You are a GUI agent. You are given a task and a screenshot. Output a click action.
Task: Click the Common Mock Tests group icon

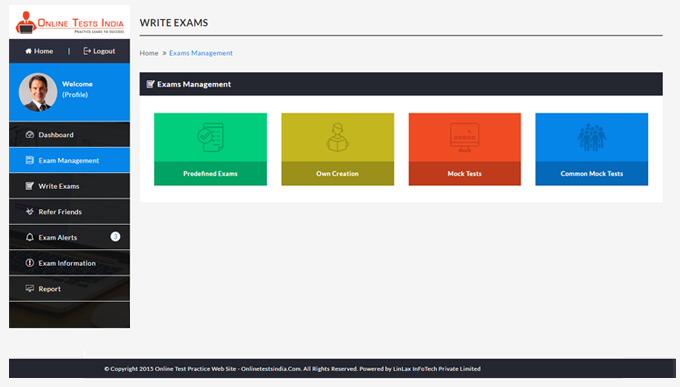coord(592,137)
